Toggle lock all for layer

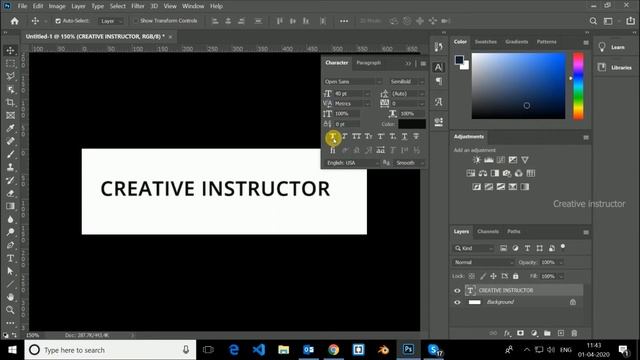point(516,276)
